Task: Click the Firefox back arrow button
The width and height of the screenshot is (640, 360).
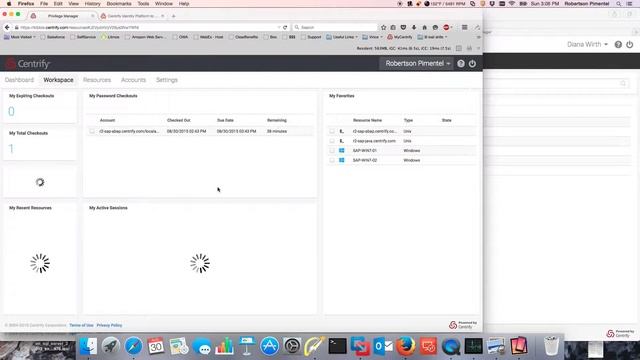Action: pyautogui.click(x=7, y=27)
